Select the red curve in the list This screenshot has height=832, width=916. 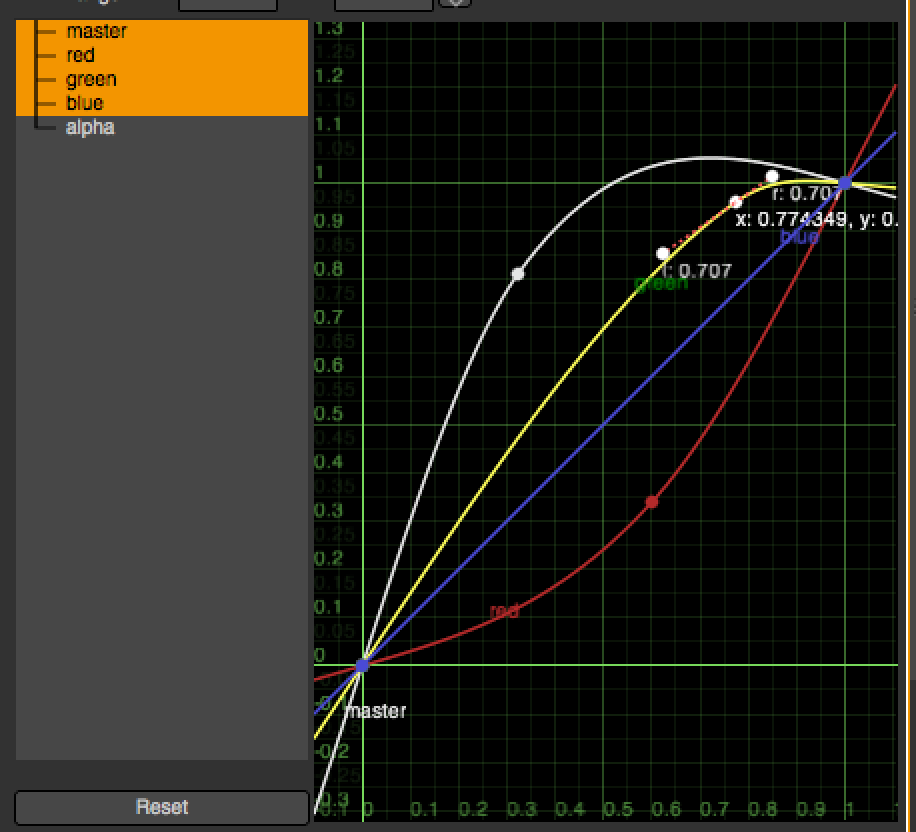tap(80, 55)
